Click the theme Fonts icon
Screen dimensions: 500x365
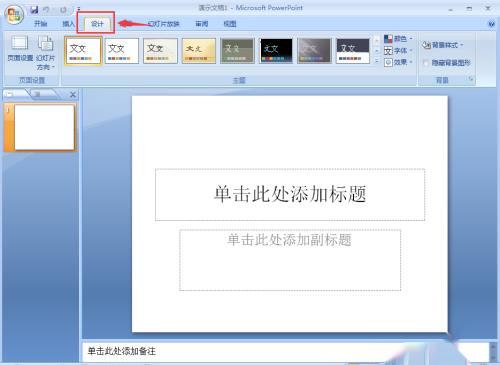click(x=388, y=51)
